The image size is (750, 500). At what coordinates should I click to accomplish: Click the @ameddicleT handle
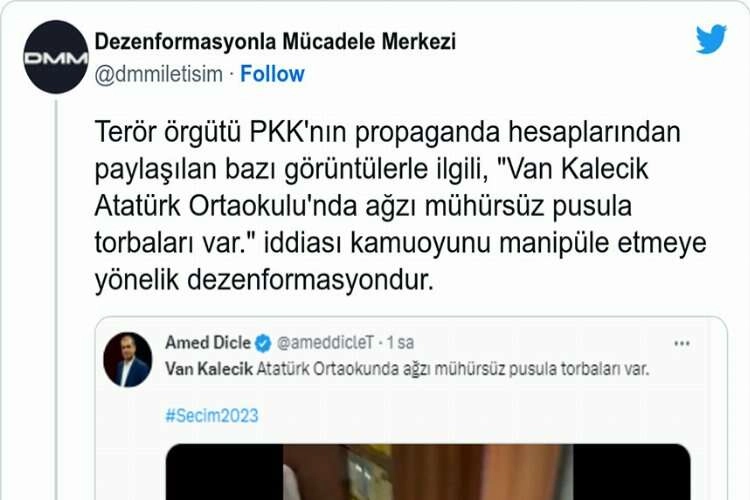click(325, 343)
